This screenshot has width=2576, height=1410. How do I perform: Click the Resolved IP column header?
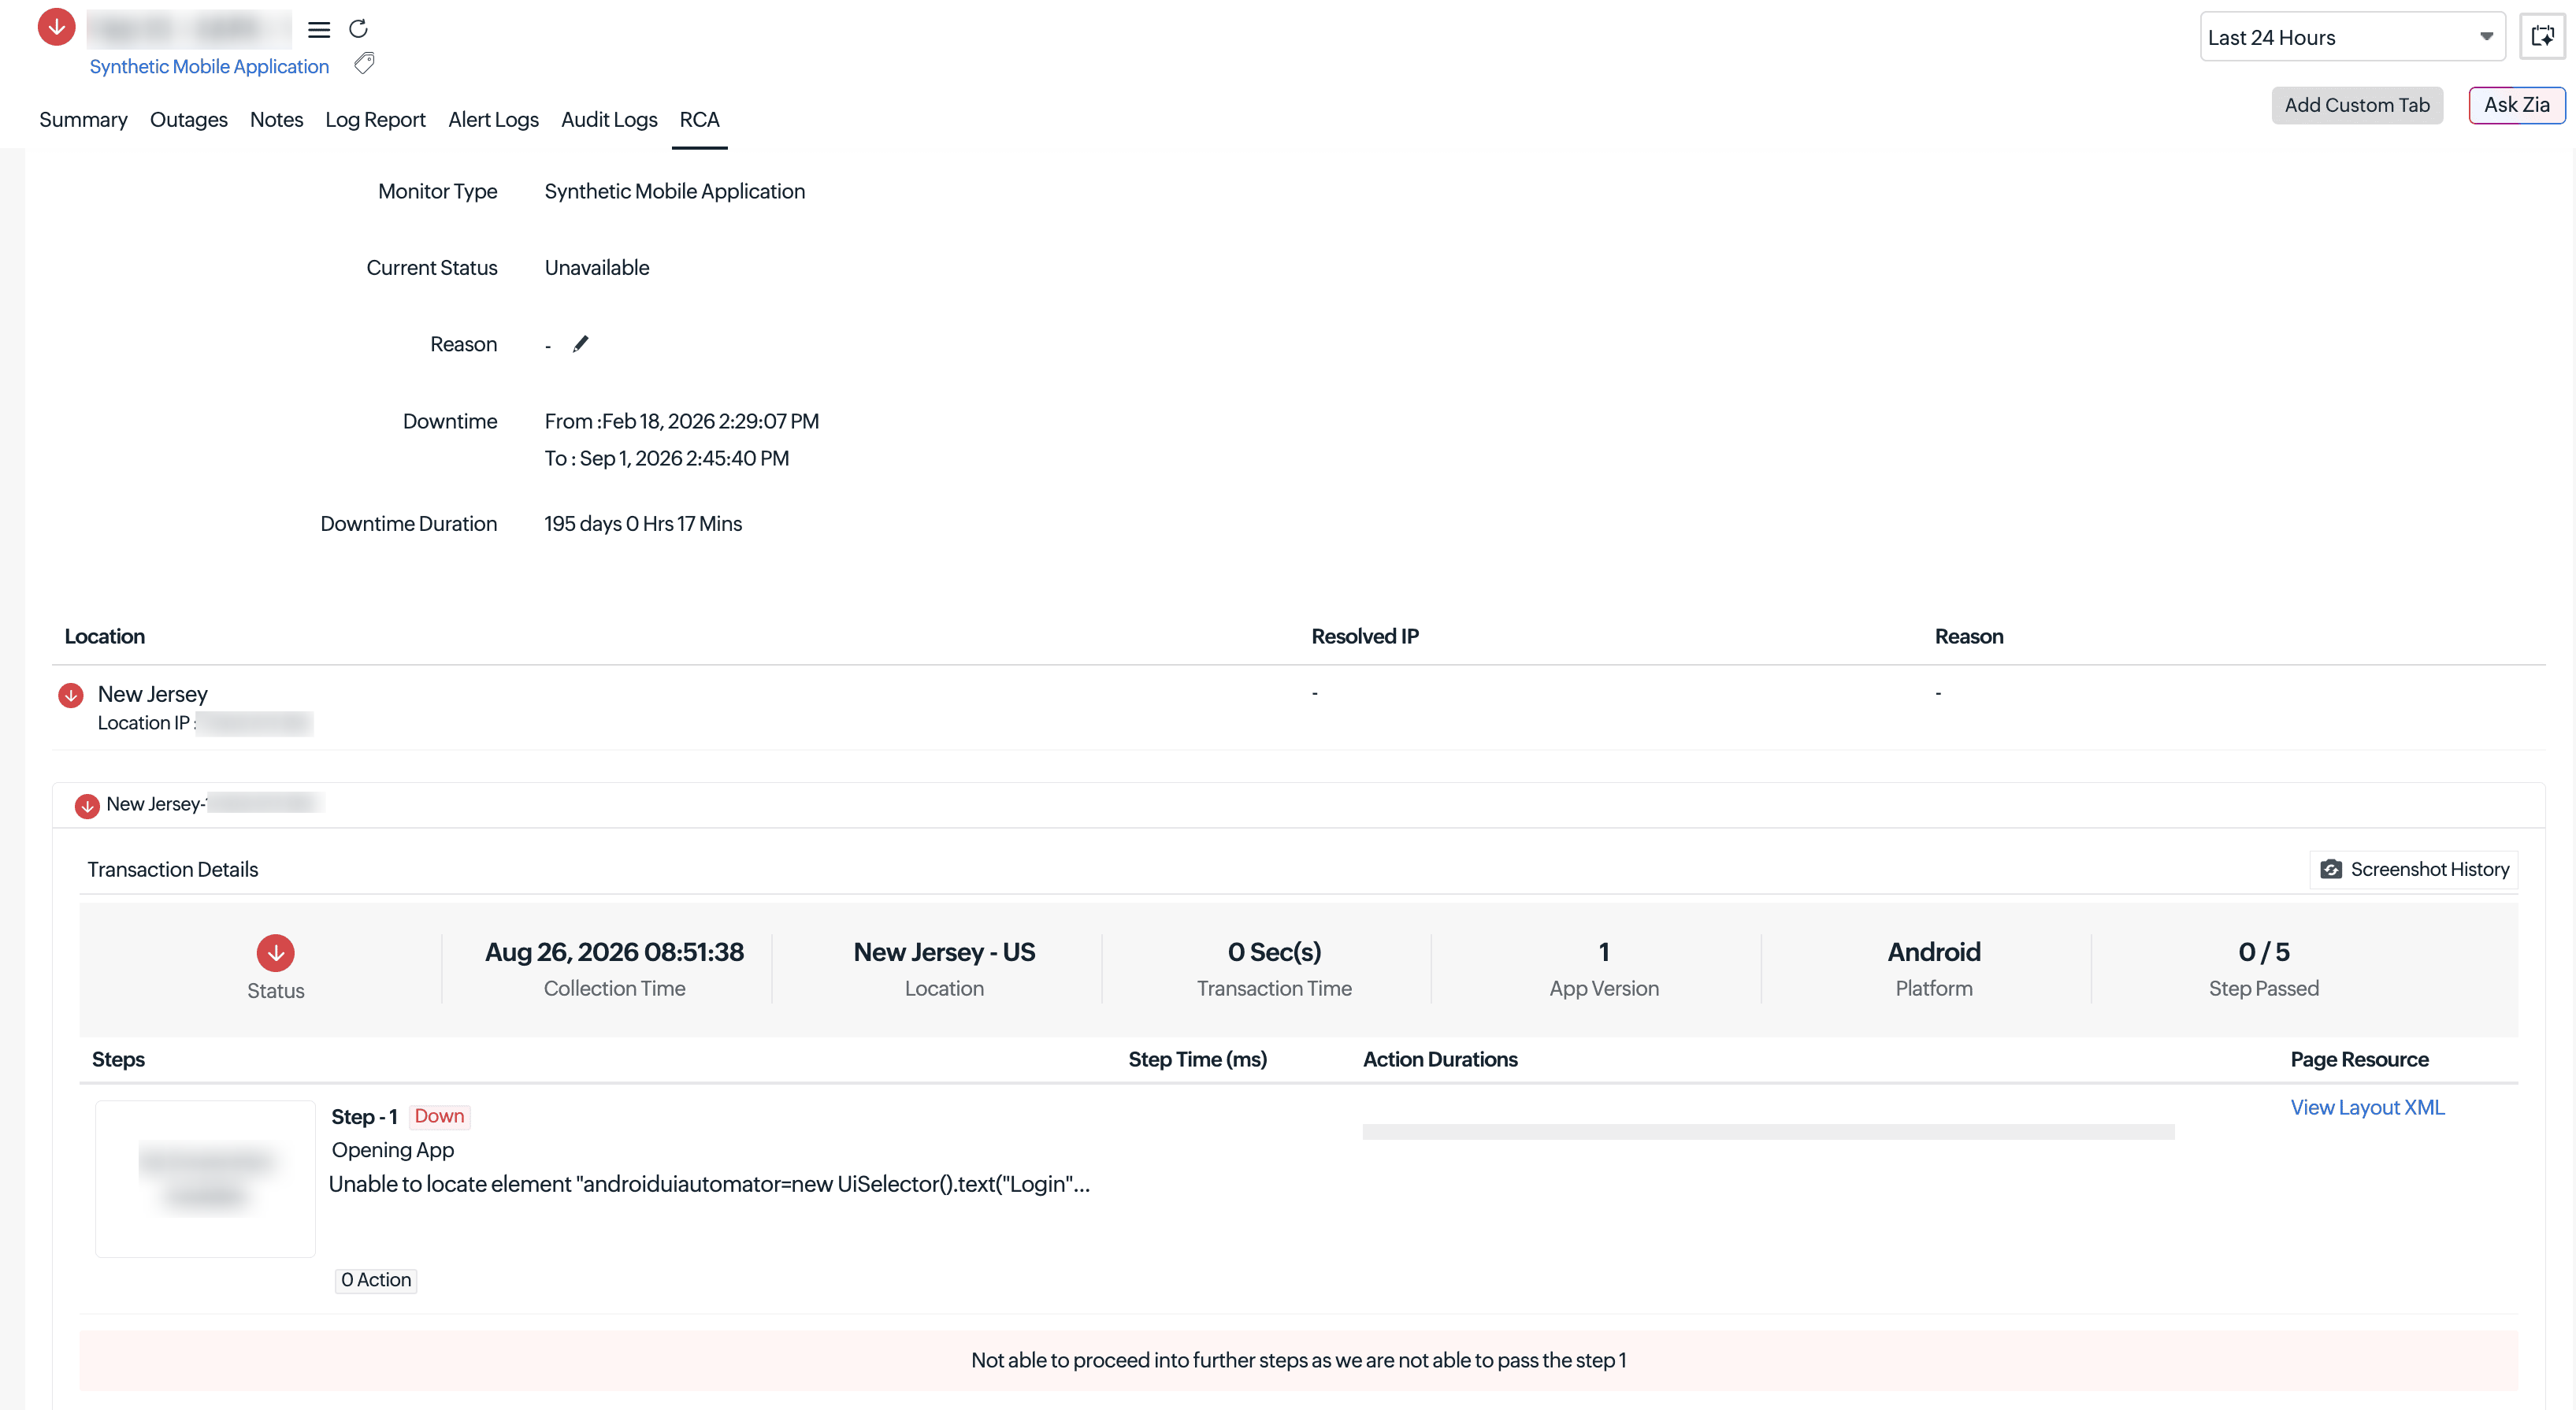(1365, 637)
